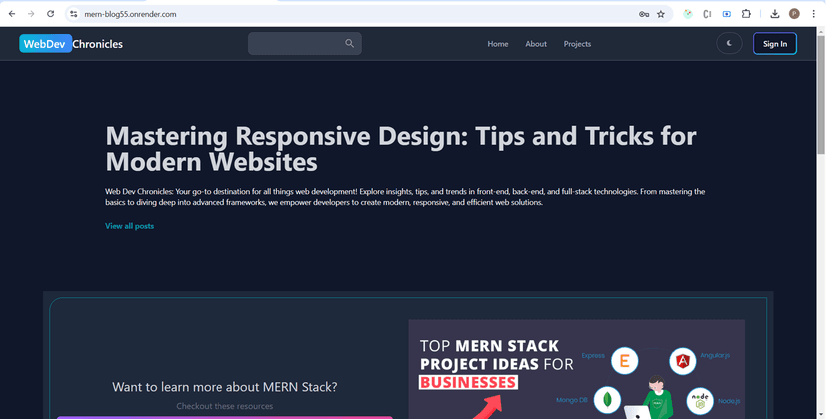Screen dimensions: 828x419
Task: Click the browser profile avatar
Action: 794,14
